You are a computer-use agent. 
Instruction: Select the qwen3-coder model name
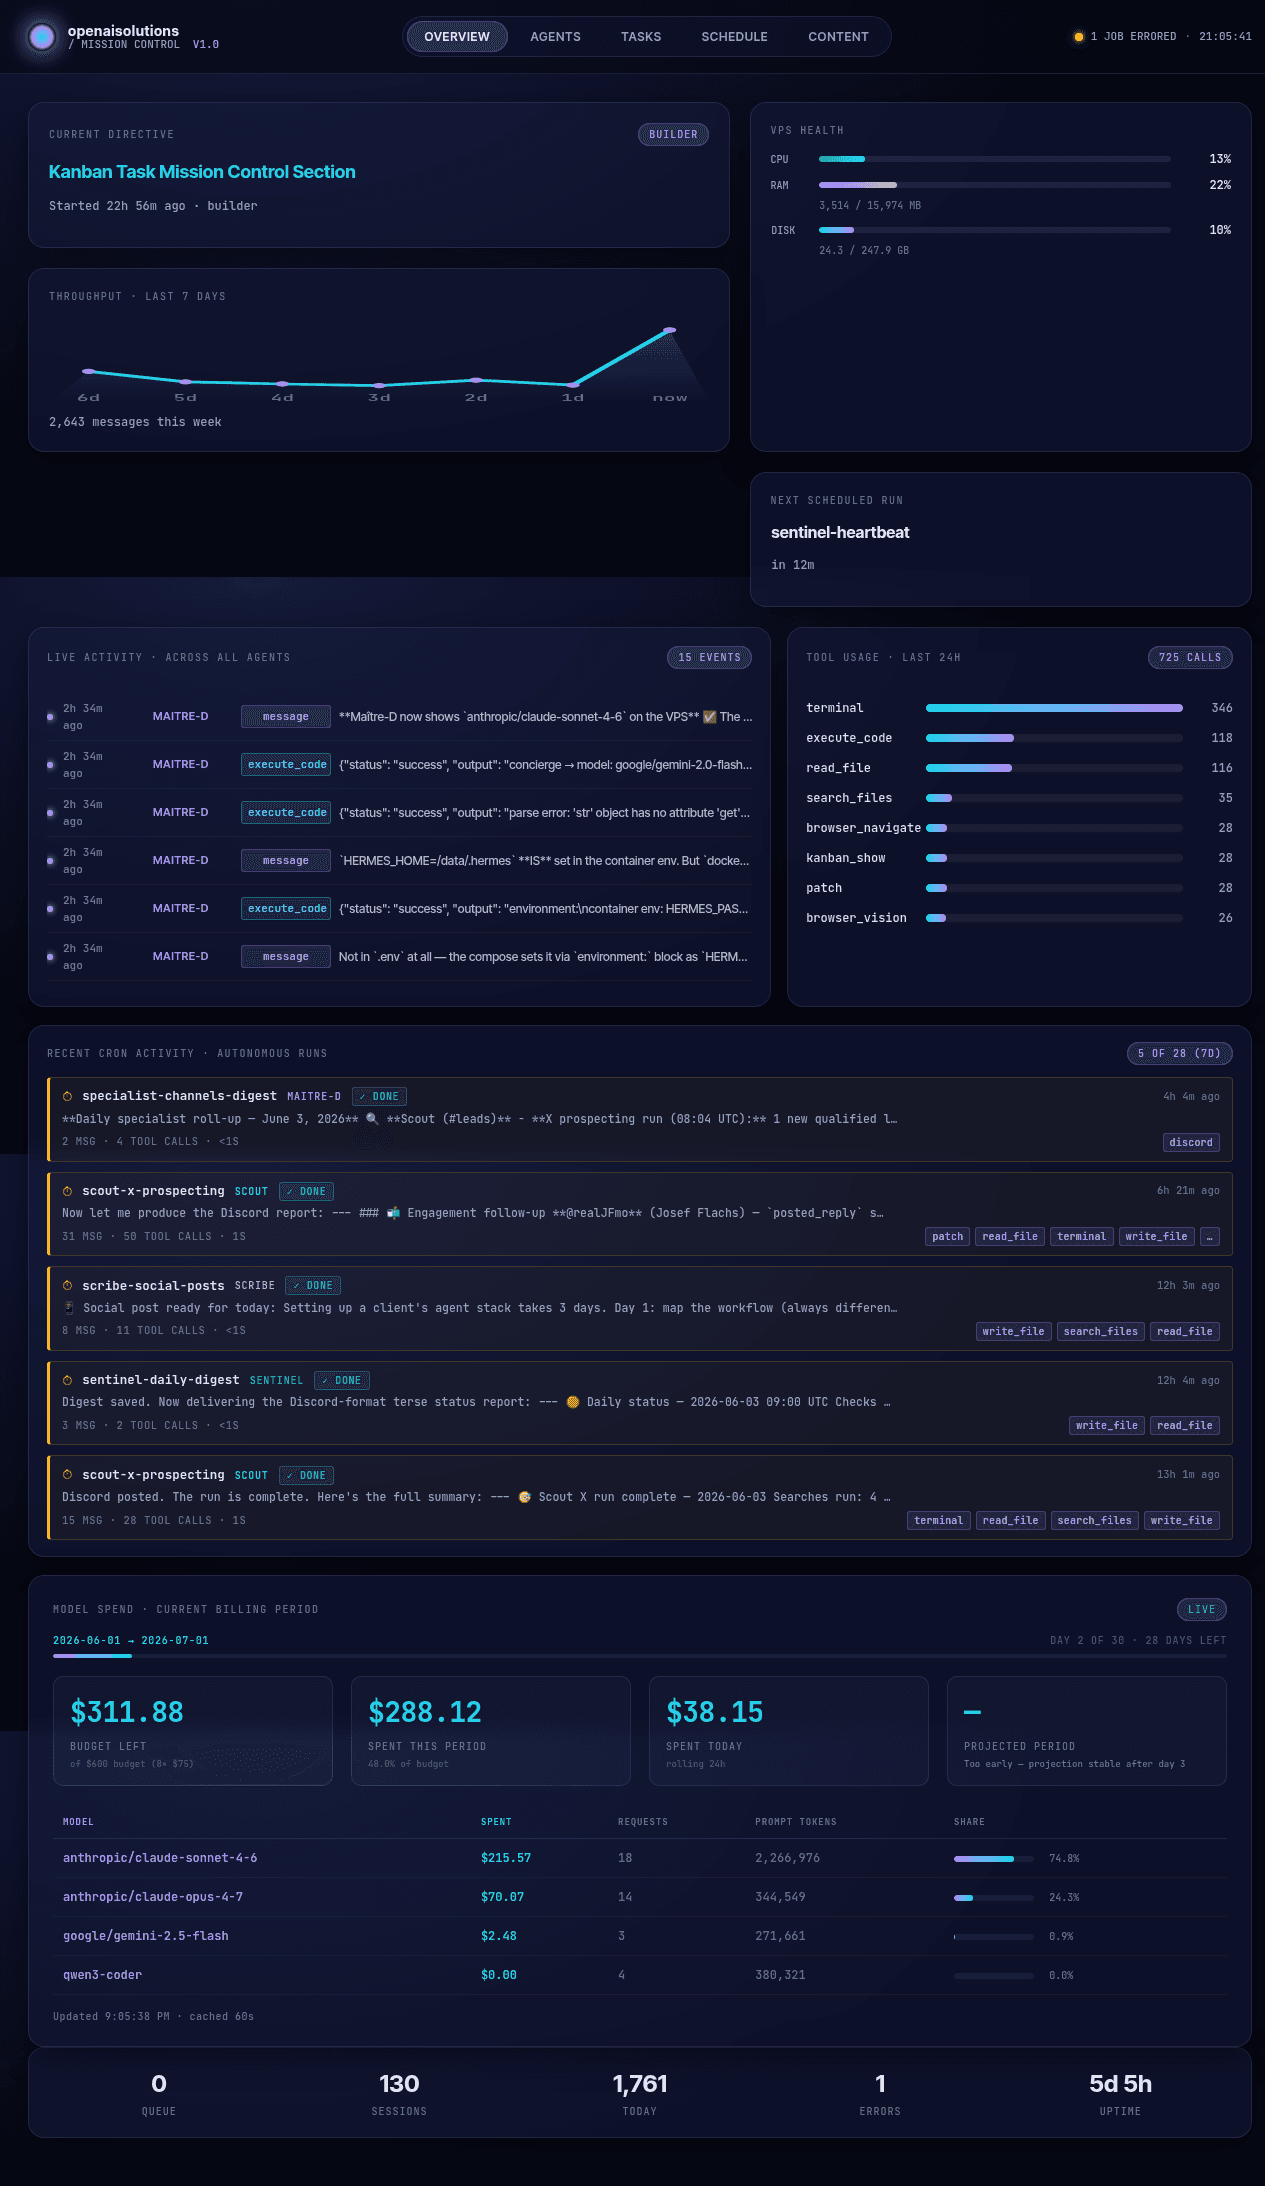pos(102,1975)
